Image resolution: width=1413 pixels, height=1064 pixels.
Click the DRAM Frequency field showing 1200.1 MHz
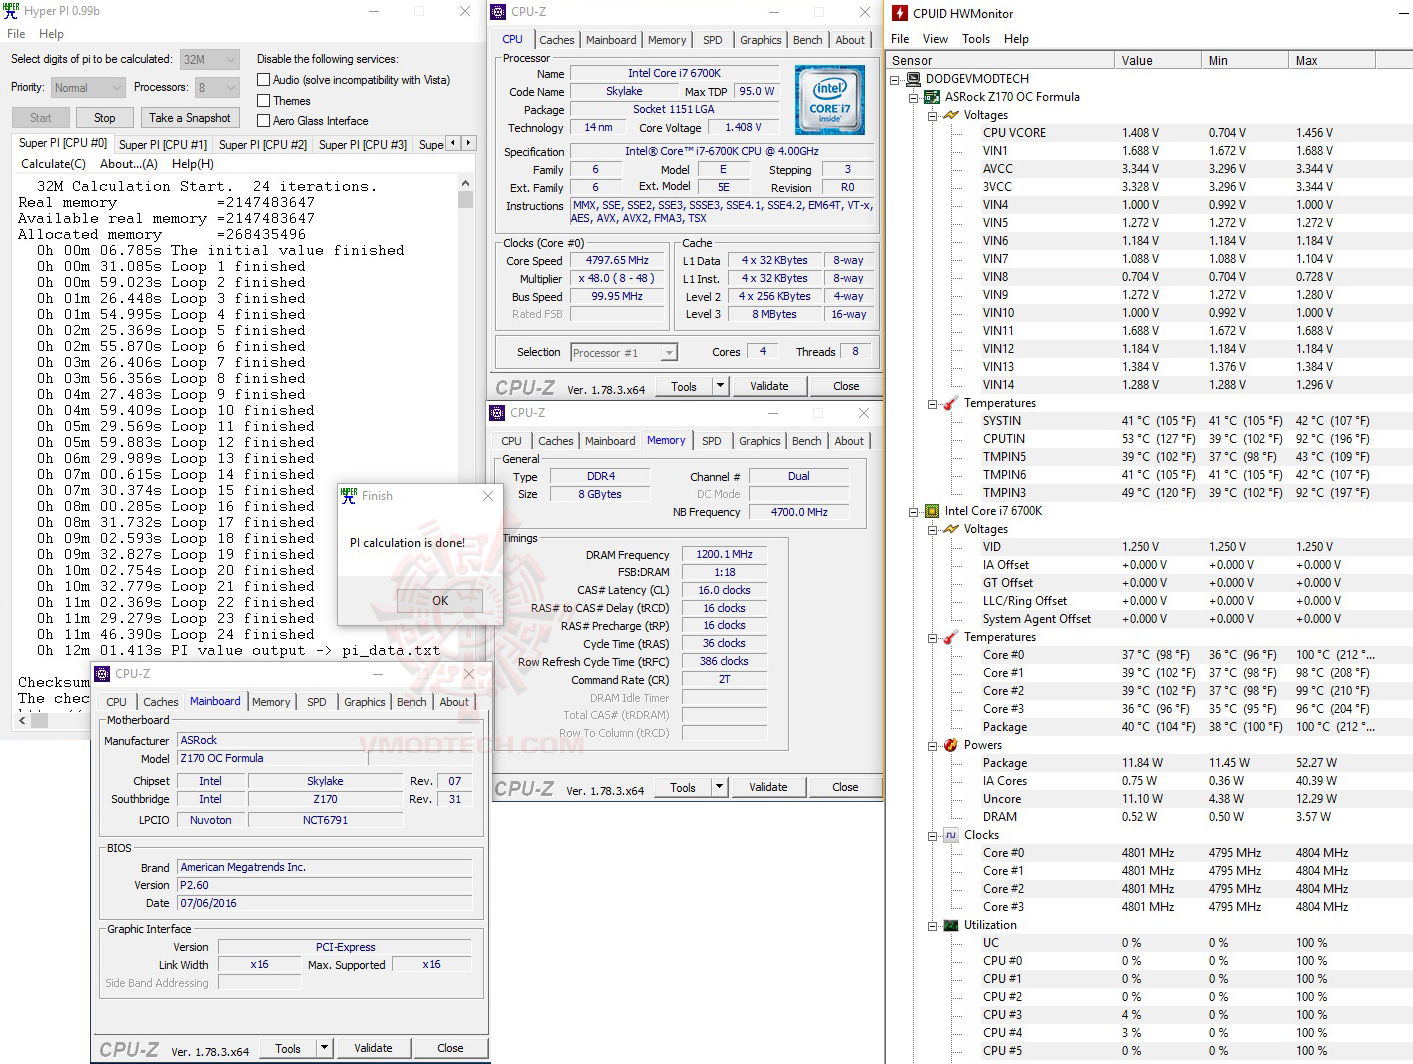725,554
